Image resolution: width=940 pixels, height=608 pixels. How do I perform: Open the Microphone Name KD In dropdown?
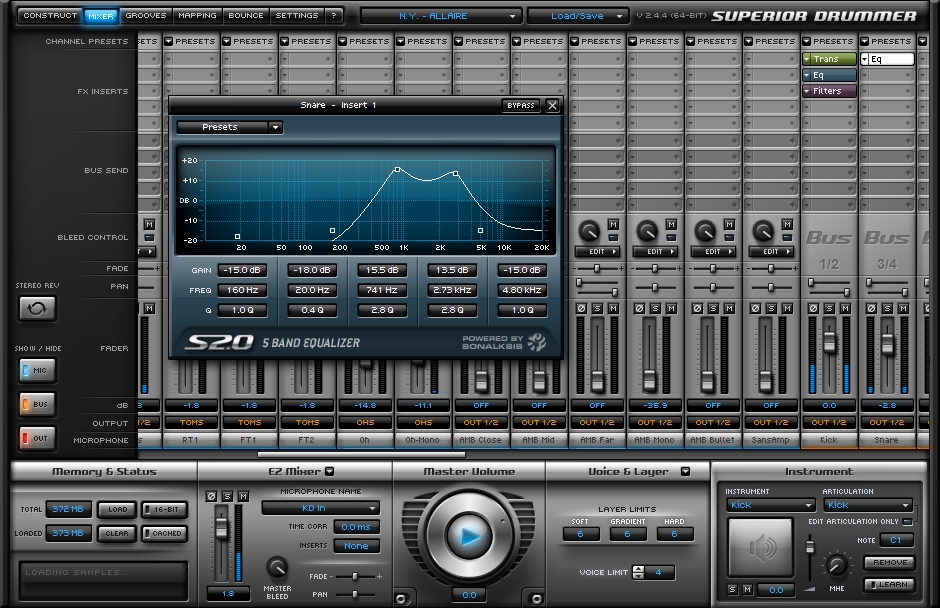(321, 508)
